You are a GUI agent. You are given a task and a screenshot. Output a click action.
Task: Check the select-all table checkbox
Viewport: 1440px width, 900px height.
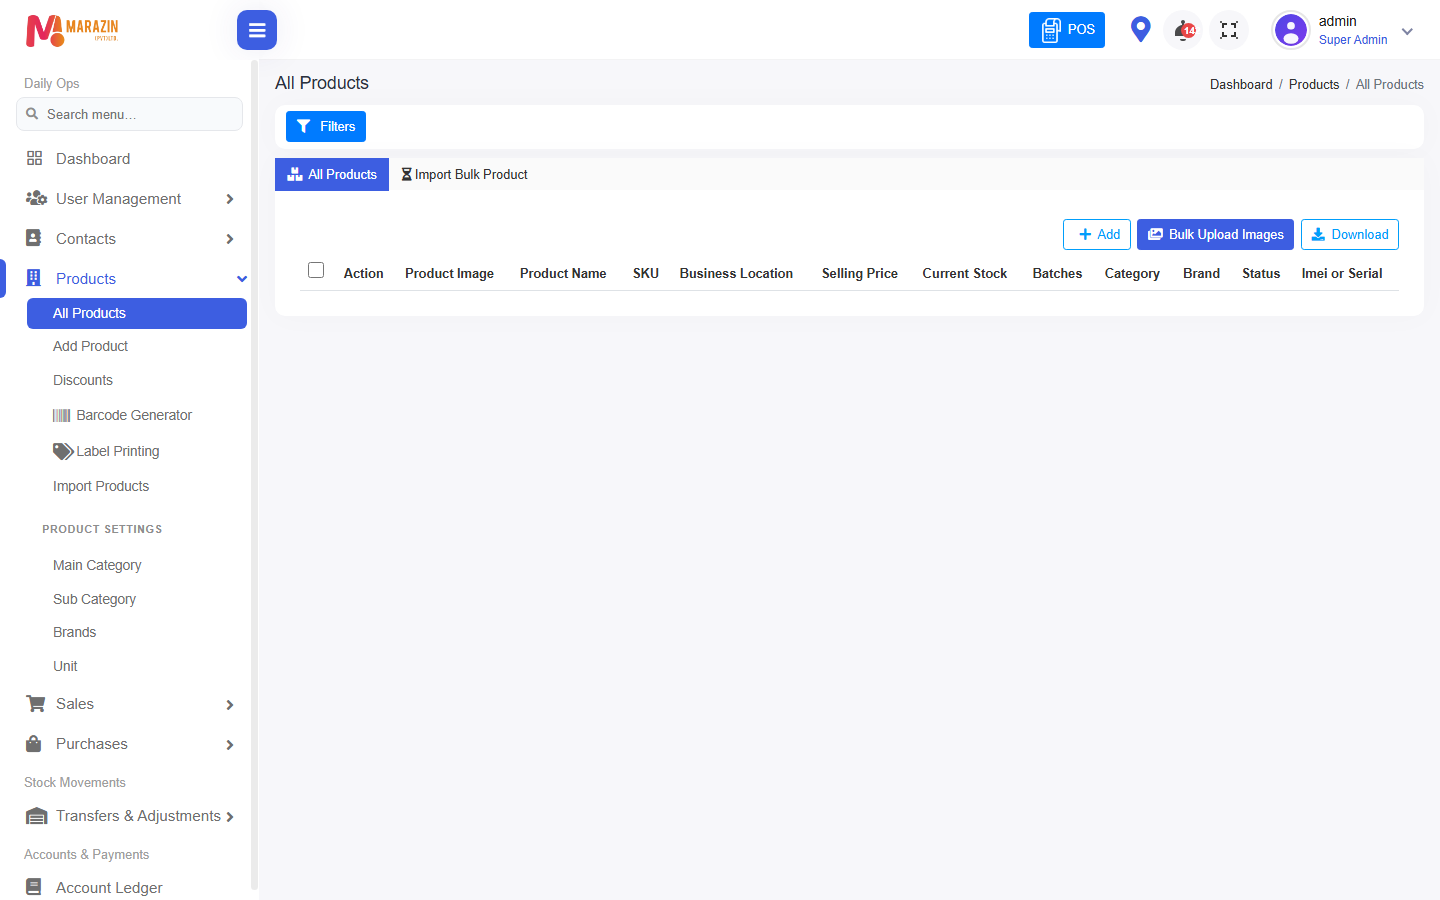(x=316, y=270)
